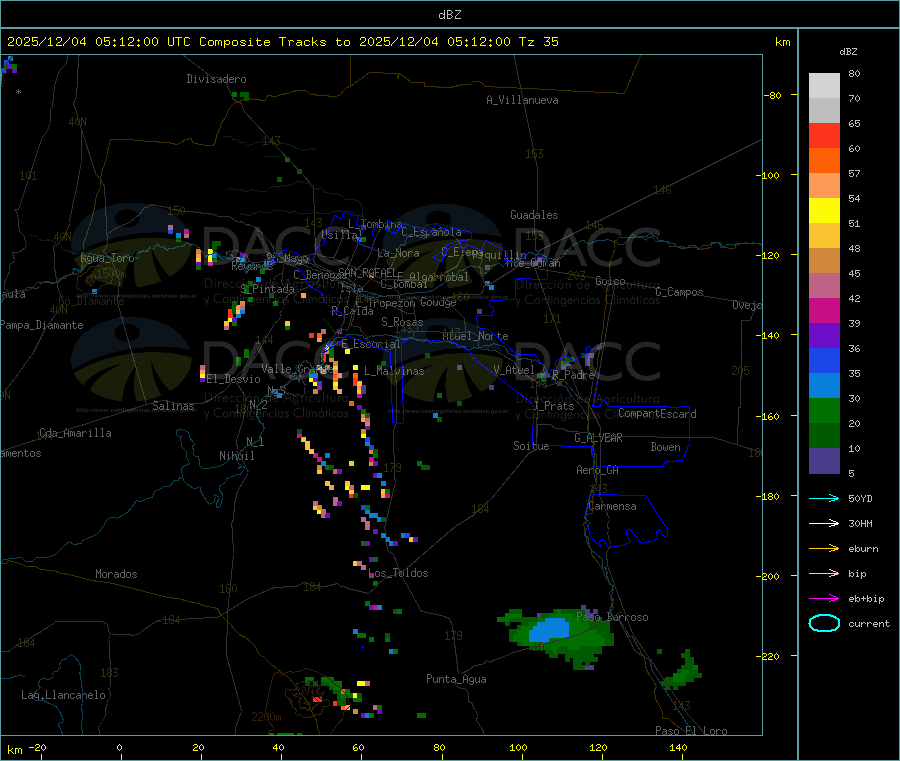Click the 'S_Rosas' map label
Screen dimensions: 900x761
(x=402, y=322)
